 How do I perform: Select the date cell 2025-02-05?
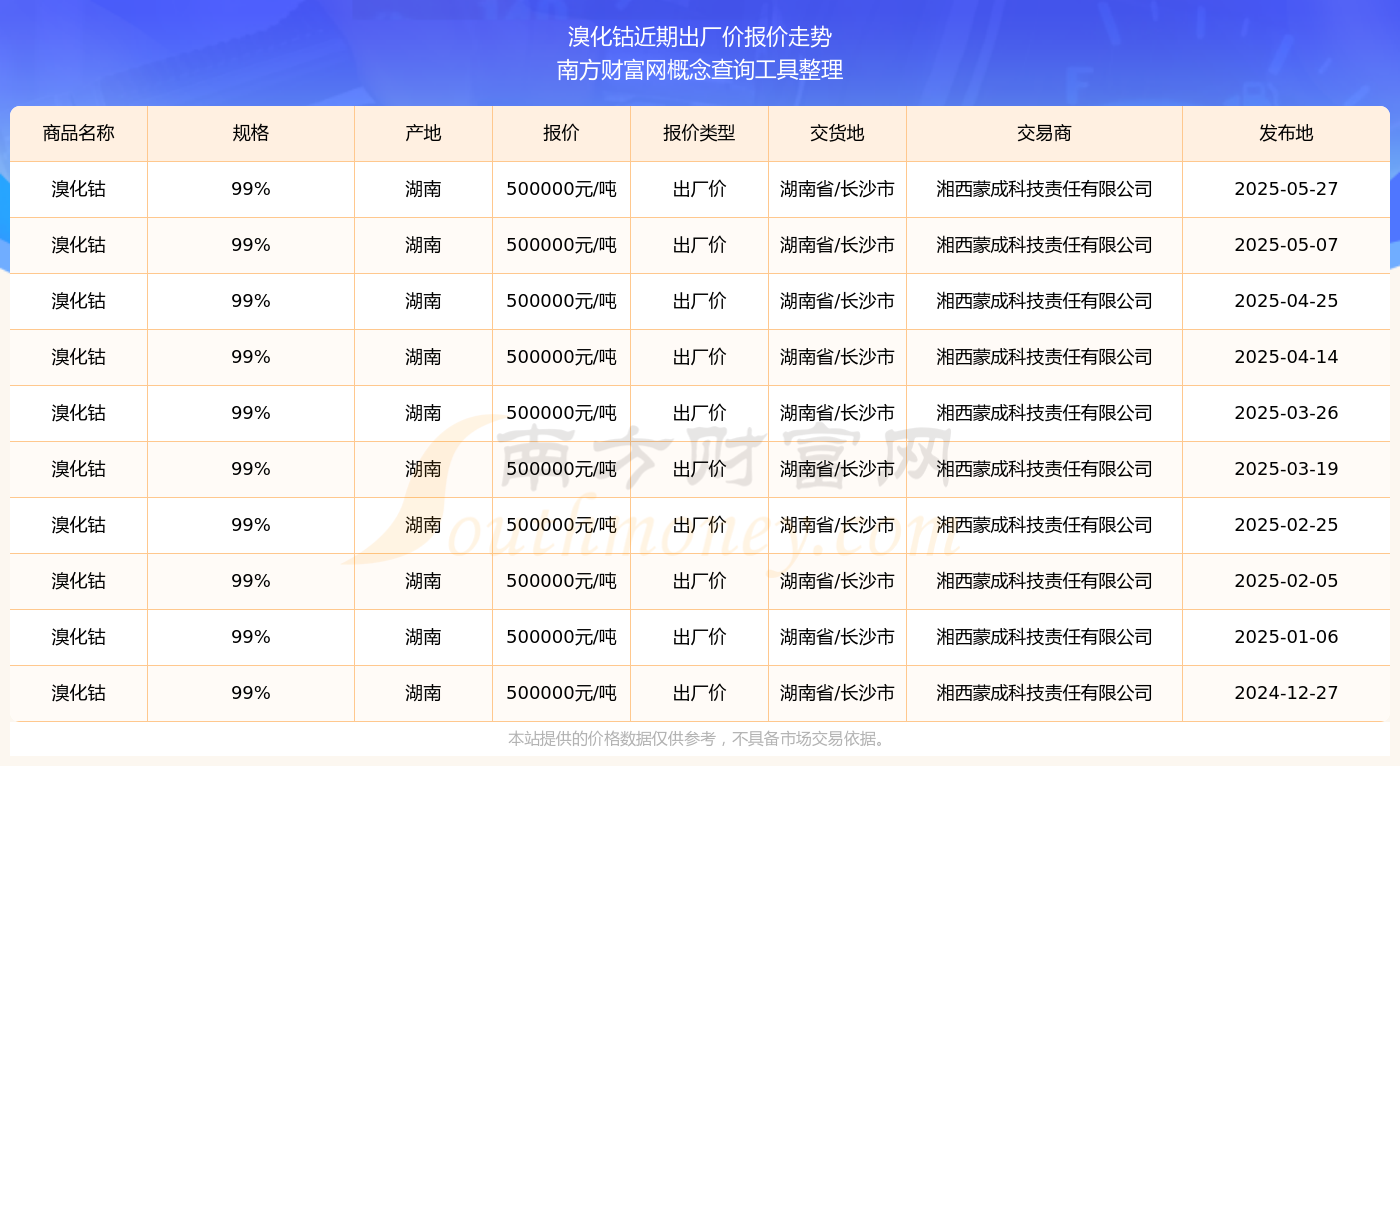tap(1286, 581)
